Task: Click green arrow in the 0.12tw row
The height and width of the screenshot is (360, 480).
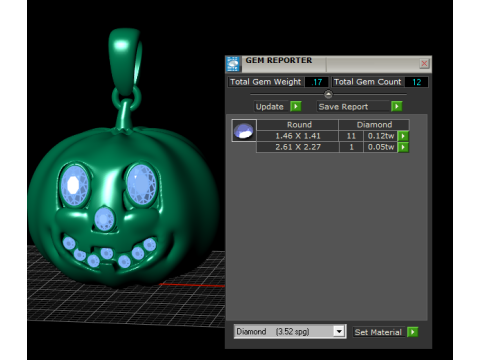Action: click(x=403, y=136)
